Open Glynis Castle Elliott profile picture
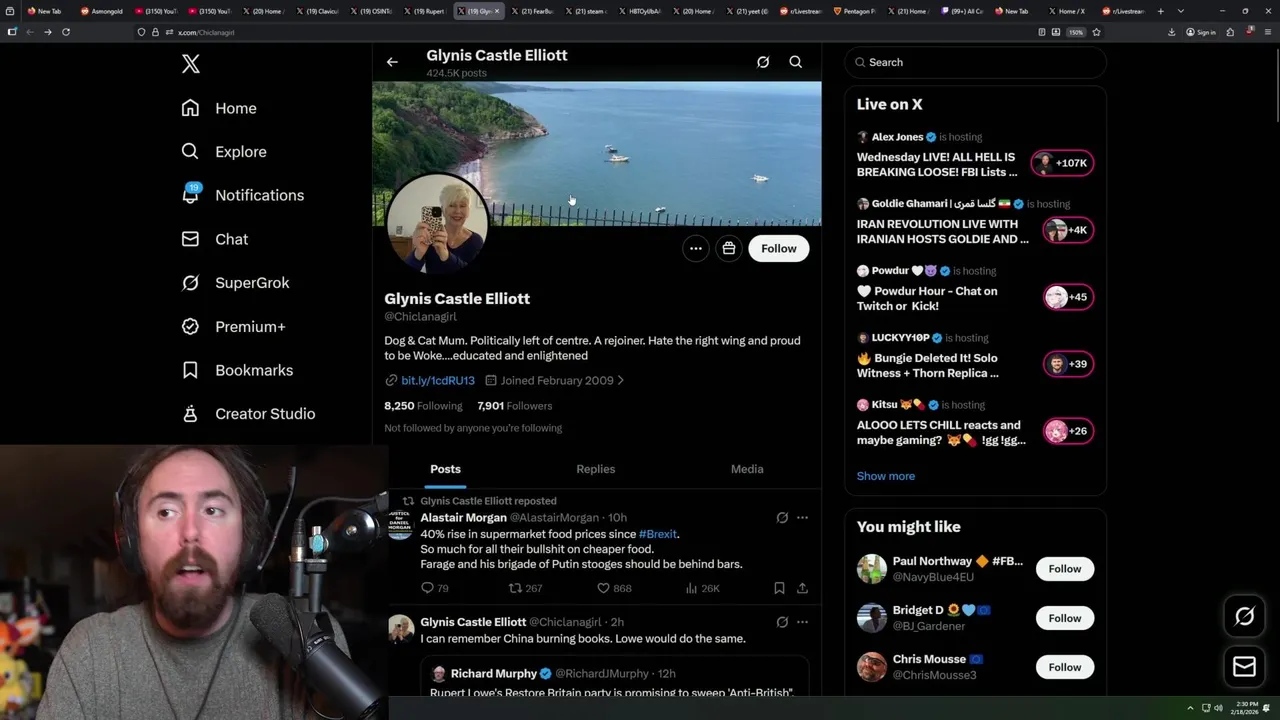The height and width of the screenshot is (720, 1280). 437,222
